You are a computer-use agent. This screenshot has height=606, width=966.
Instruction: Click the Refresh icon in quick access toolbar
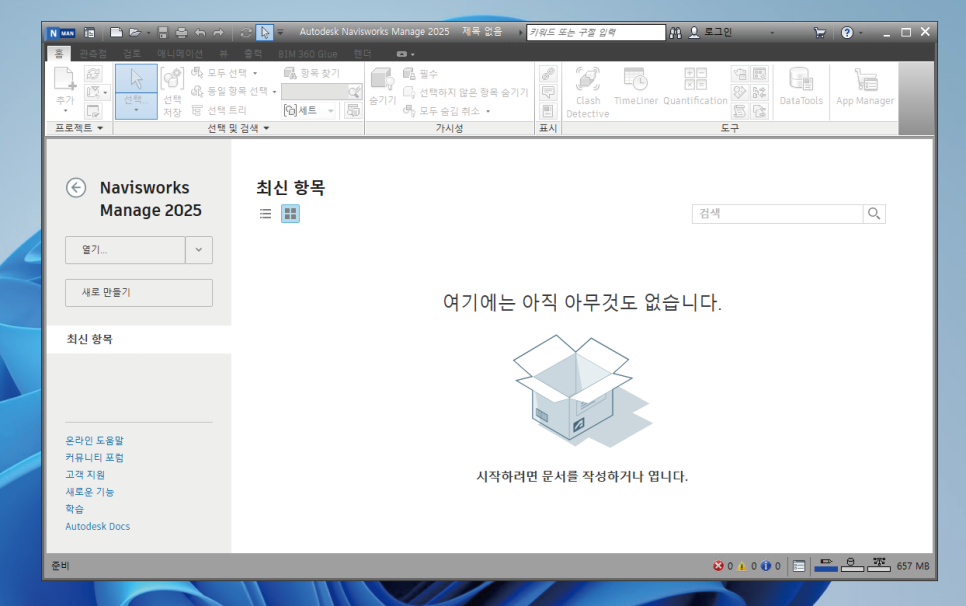246,32
